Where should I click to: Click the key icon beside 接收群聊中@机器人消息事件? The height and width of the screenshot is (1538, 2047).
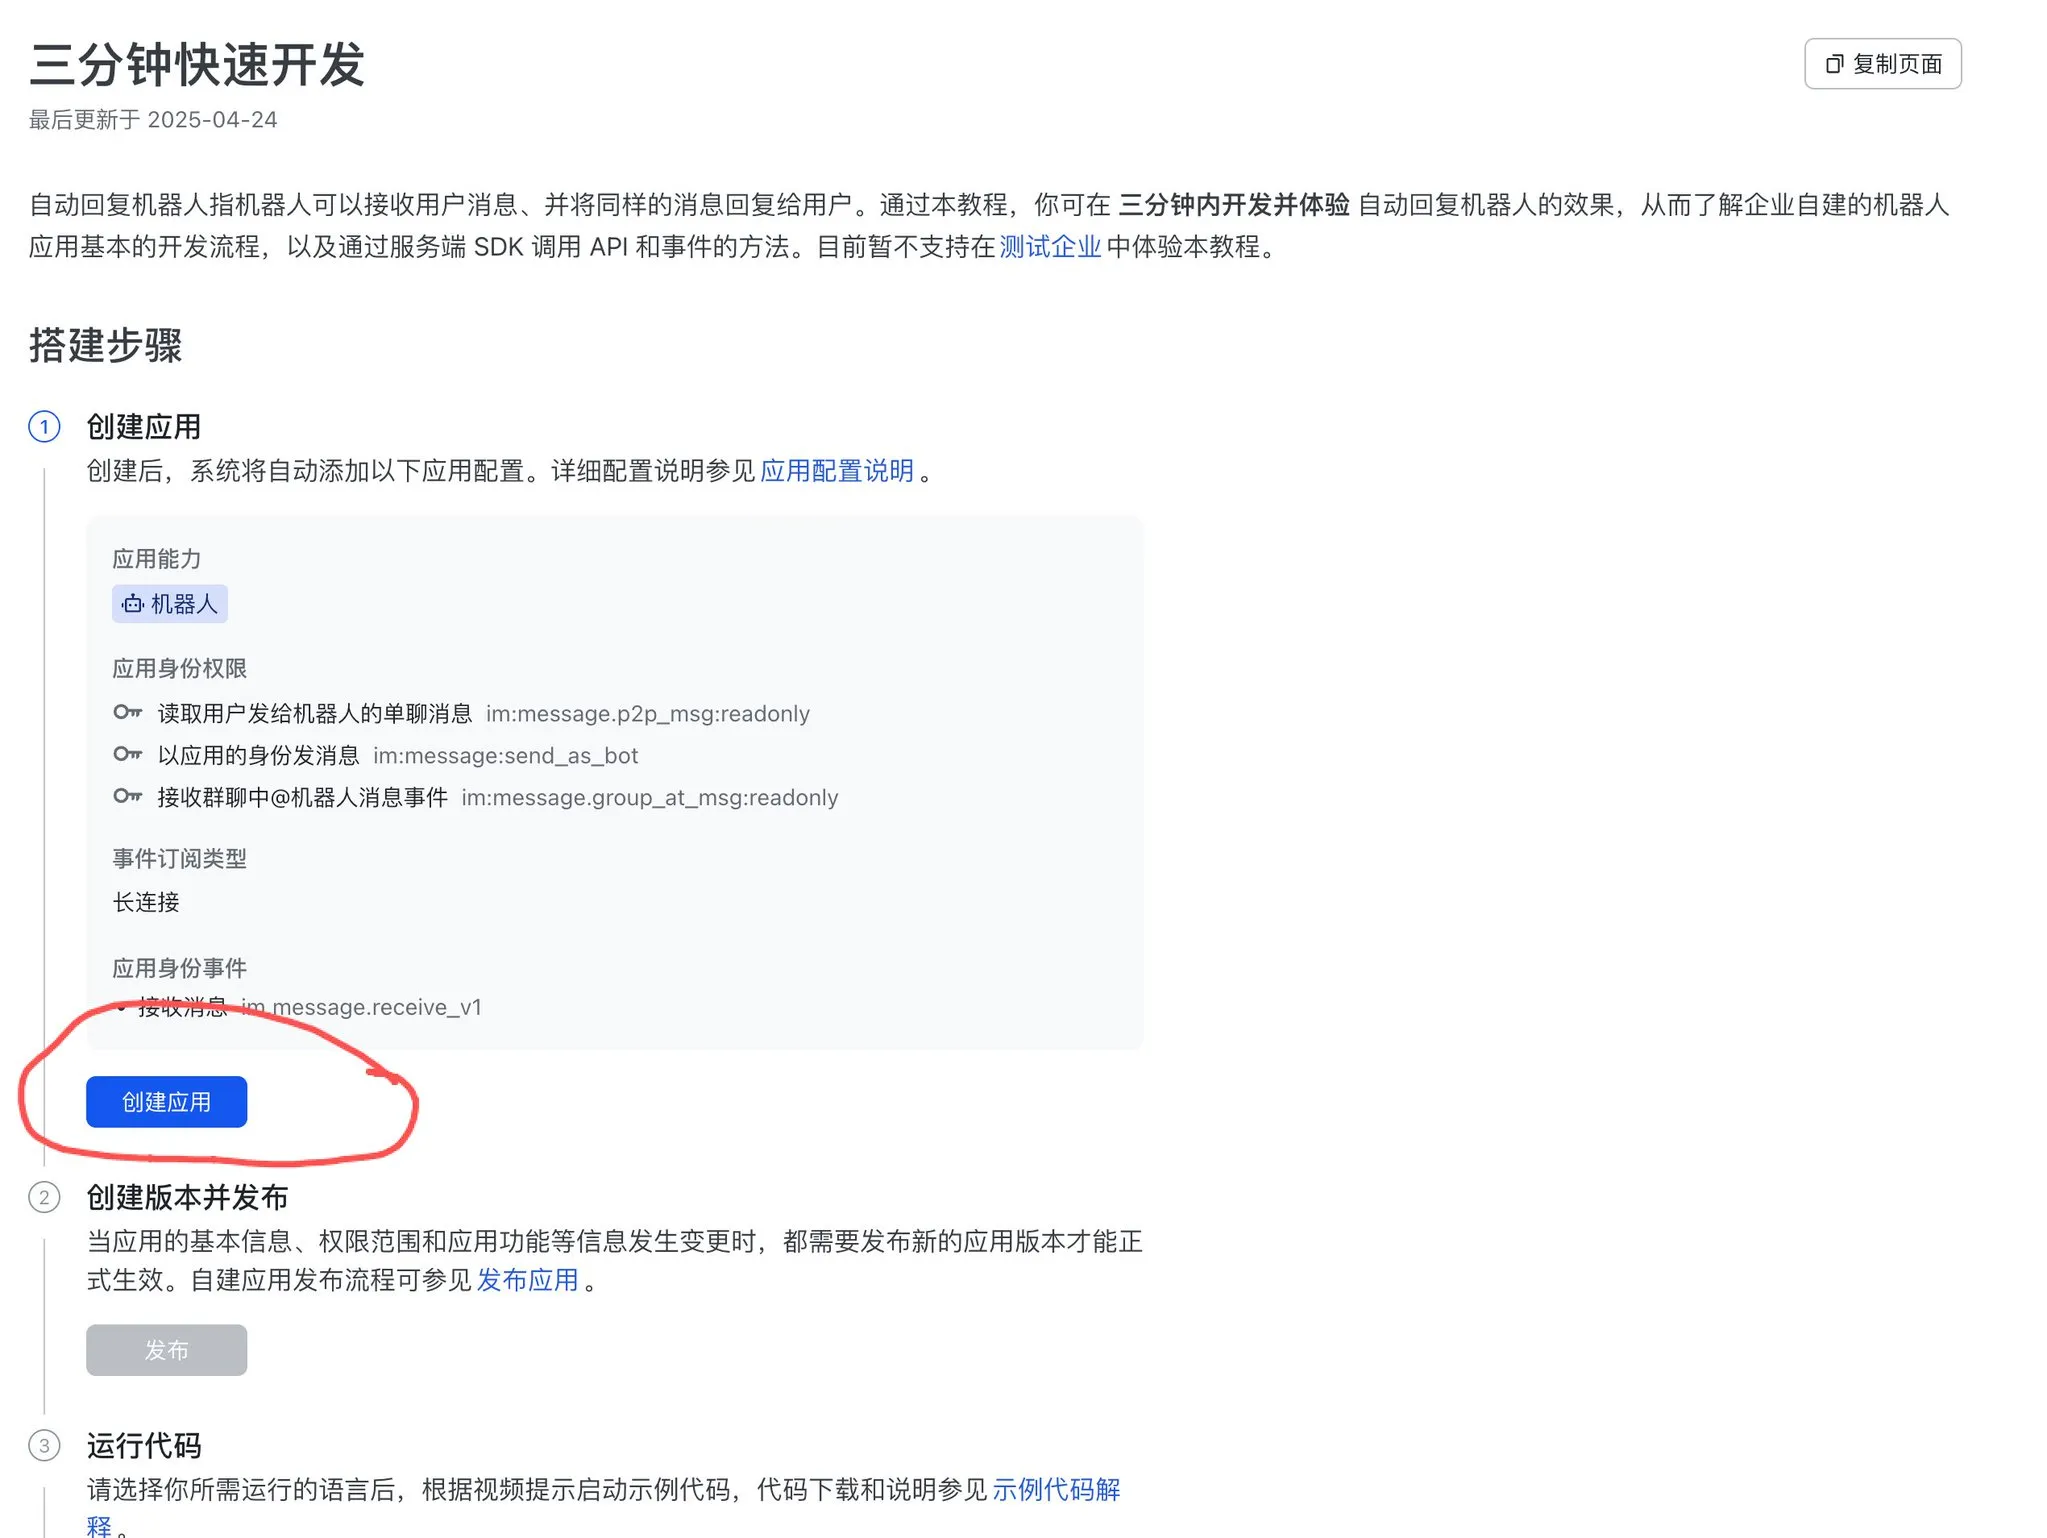coord(128,797)
